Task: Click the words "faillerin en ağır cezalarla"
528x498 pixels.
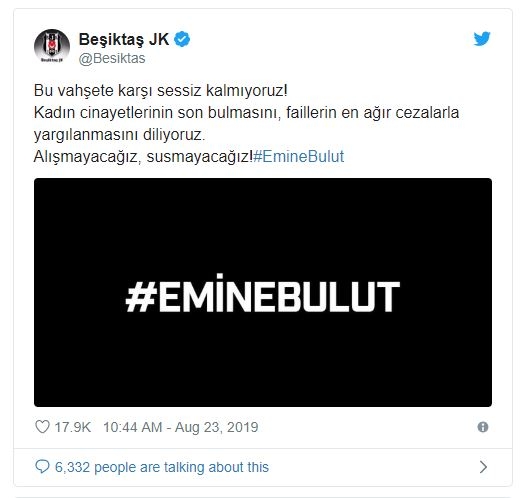Action: point(373,113)
